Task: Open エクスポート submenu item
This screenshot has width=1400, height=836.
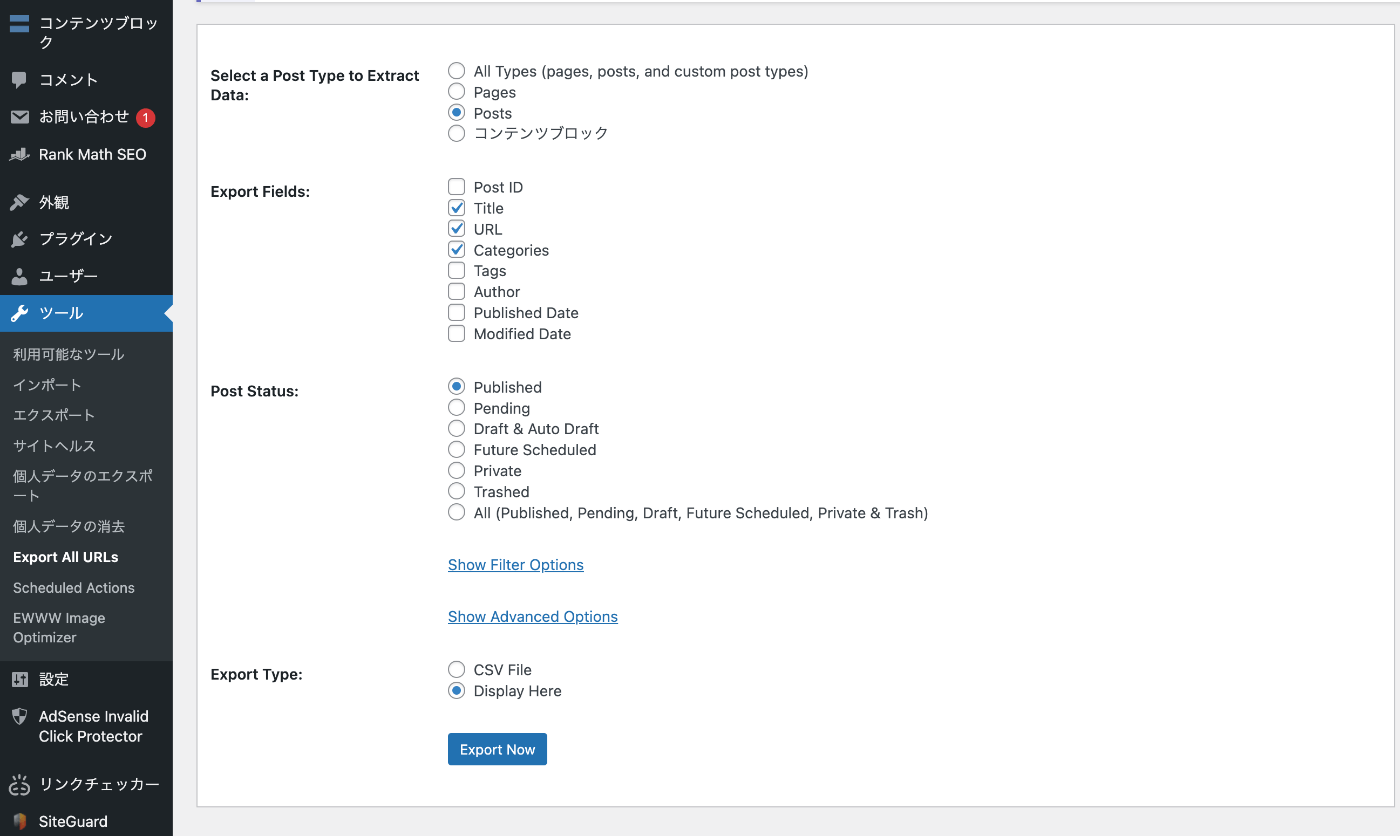Action: pyautogui.click(x=54, y=415)
